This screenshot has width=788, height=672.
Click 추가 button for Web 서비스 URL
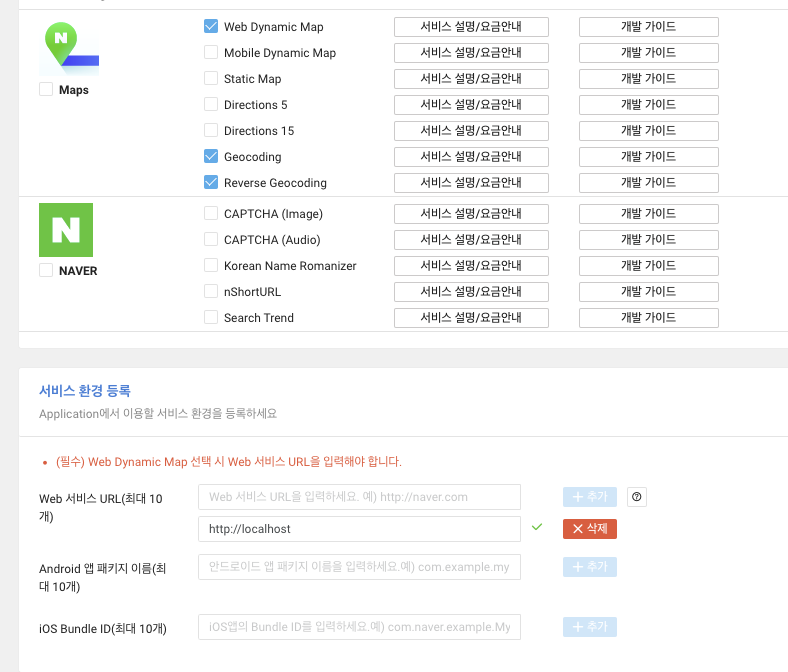589,497
